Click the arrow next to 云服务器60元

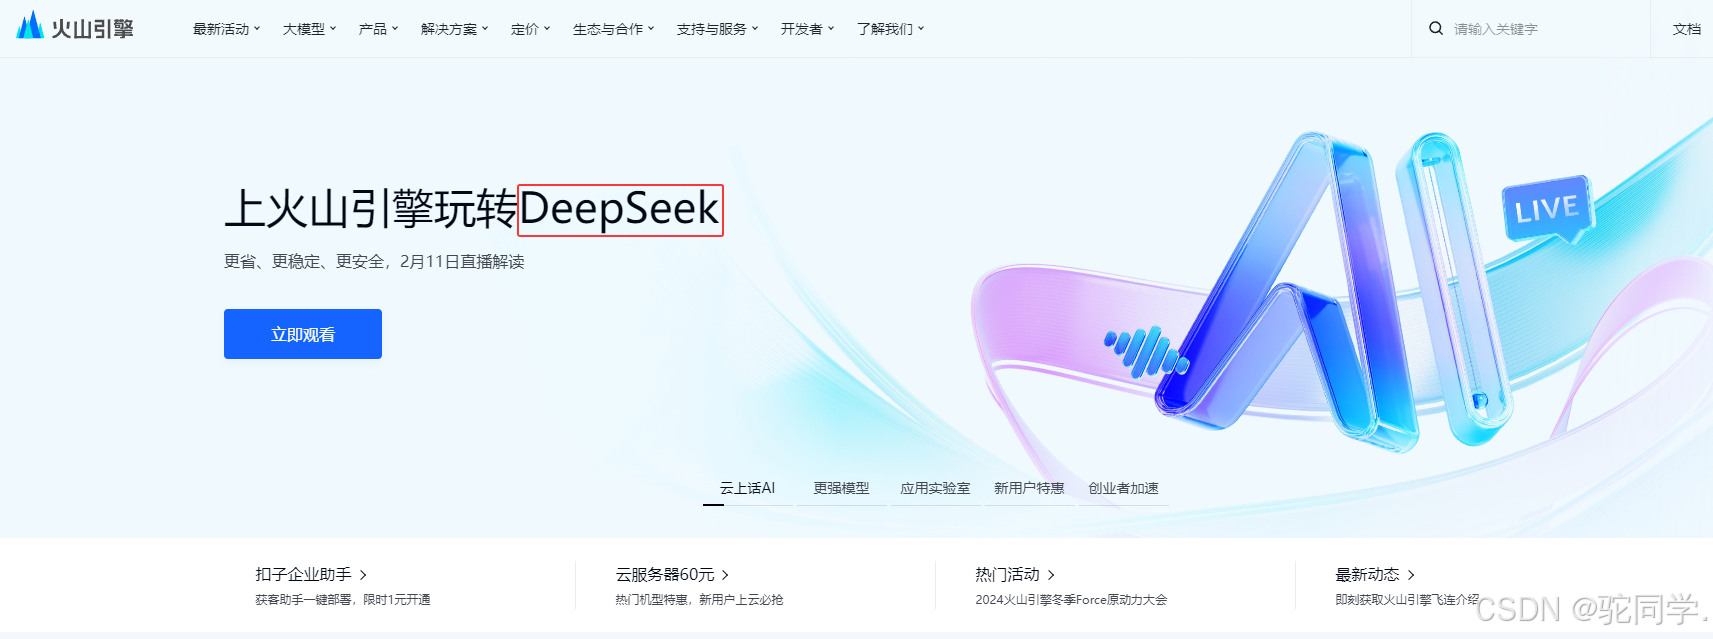tap(725, 575)
